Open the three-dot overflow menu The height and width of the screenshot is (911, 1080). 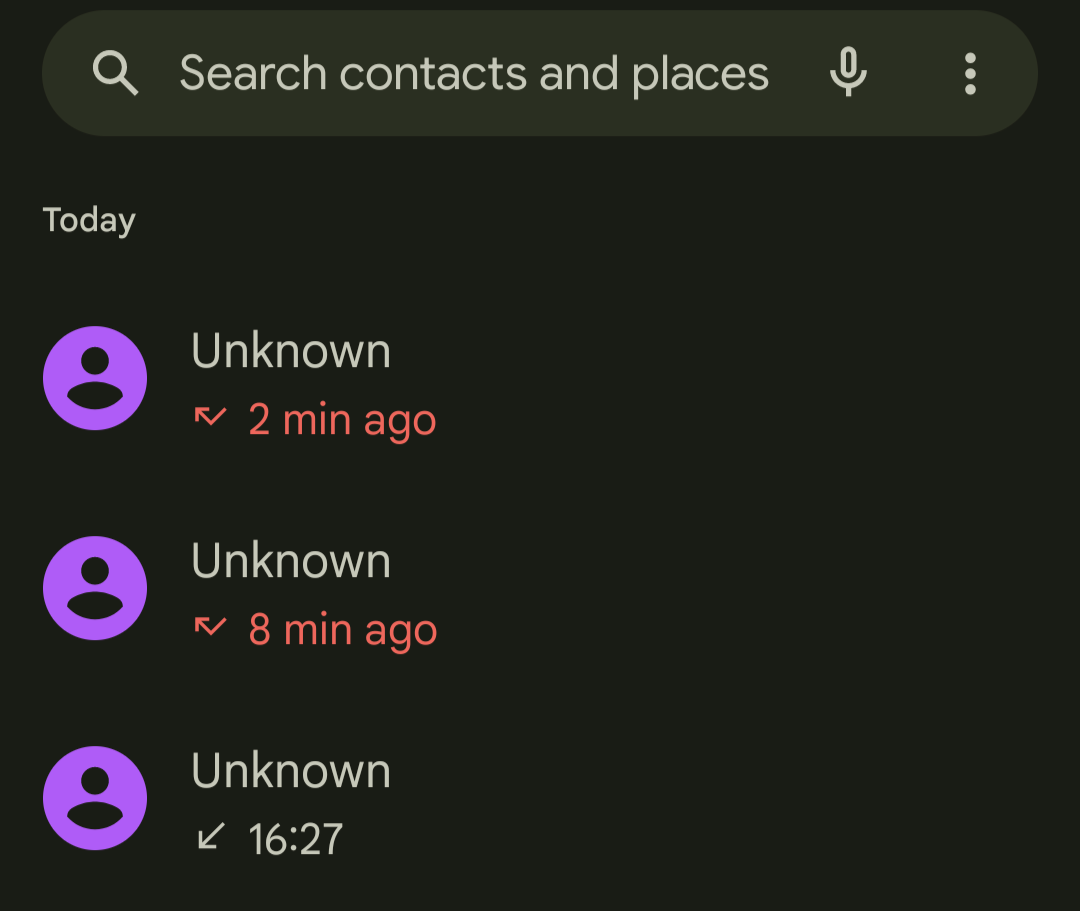[970, 73]
